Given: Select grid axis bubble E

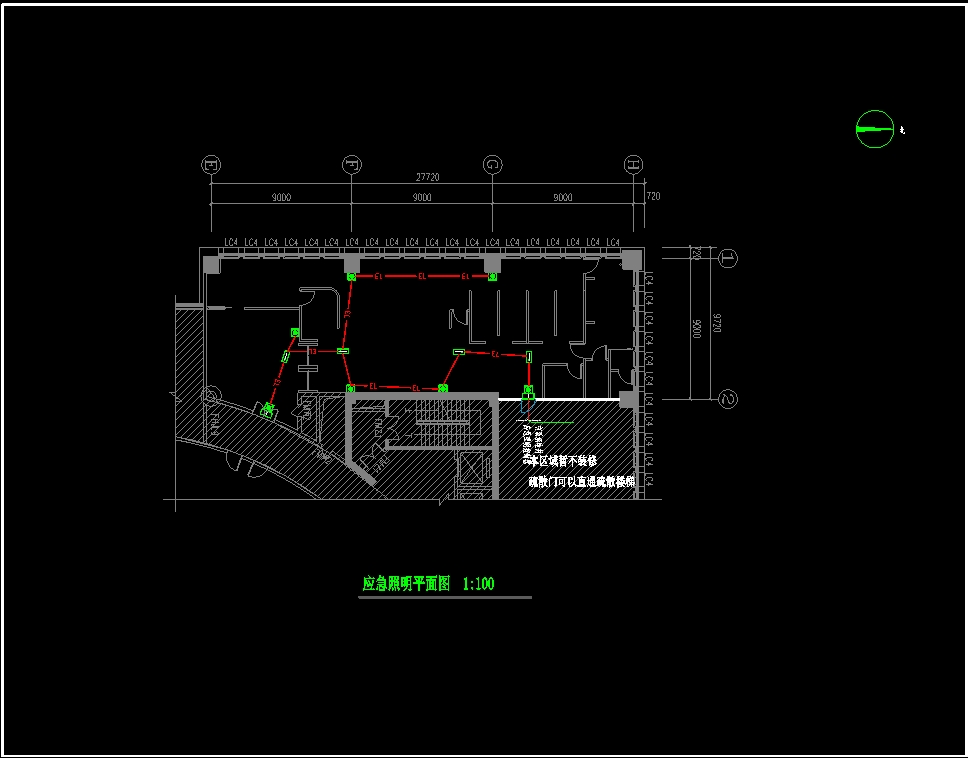Looking at the screenshot, I should point(211,165).
